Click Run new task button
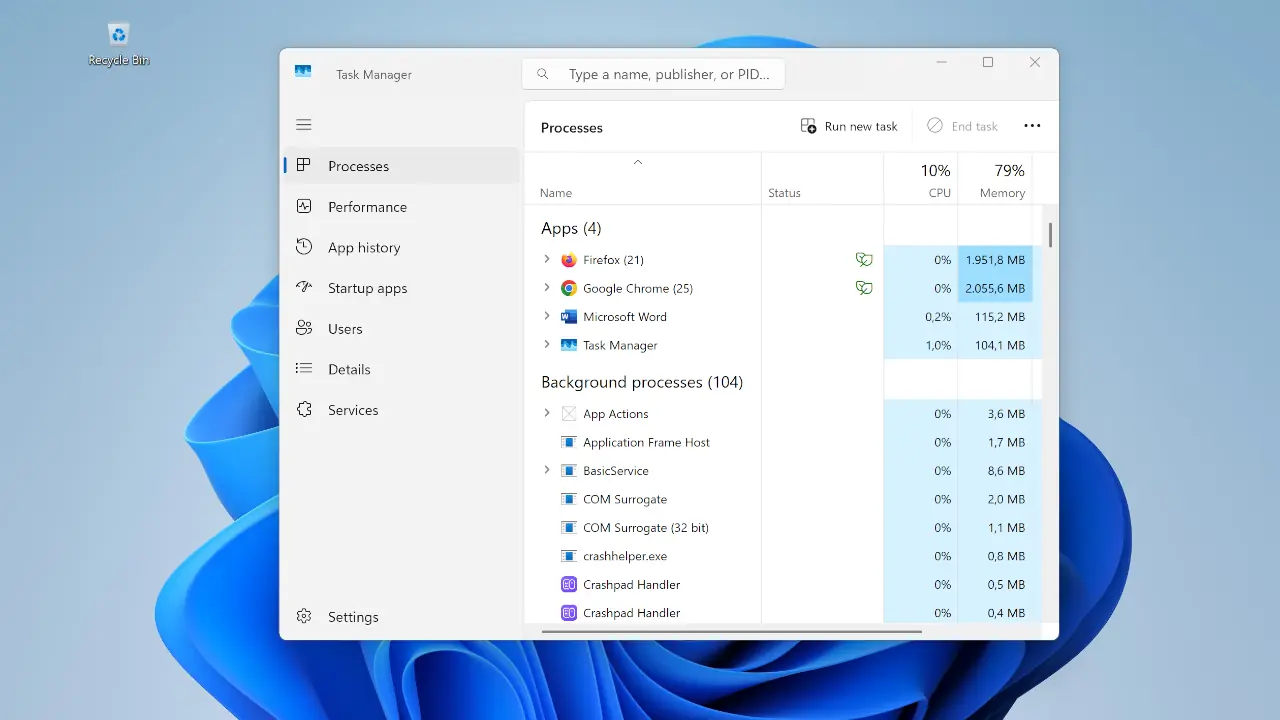The image size is (1280, 720). 849,126
